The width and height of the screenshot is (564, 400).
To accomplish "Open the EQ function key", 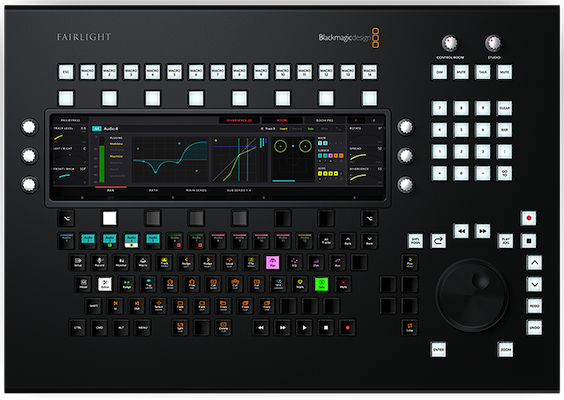I will pos(294,263).
